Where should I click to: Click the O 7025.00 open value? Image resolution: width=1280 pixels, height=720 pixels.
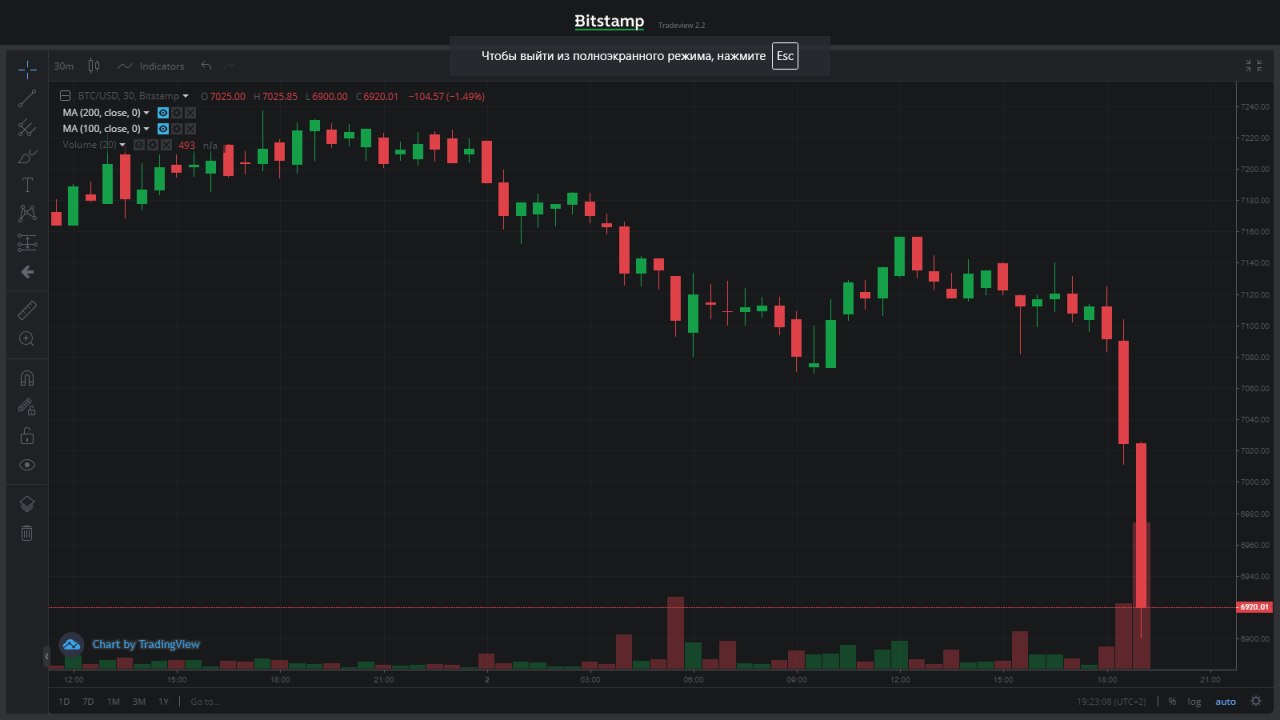tap(224, 97)
